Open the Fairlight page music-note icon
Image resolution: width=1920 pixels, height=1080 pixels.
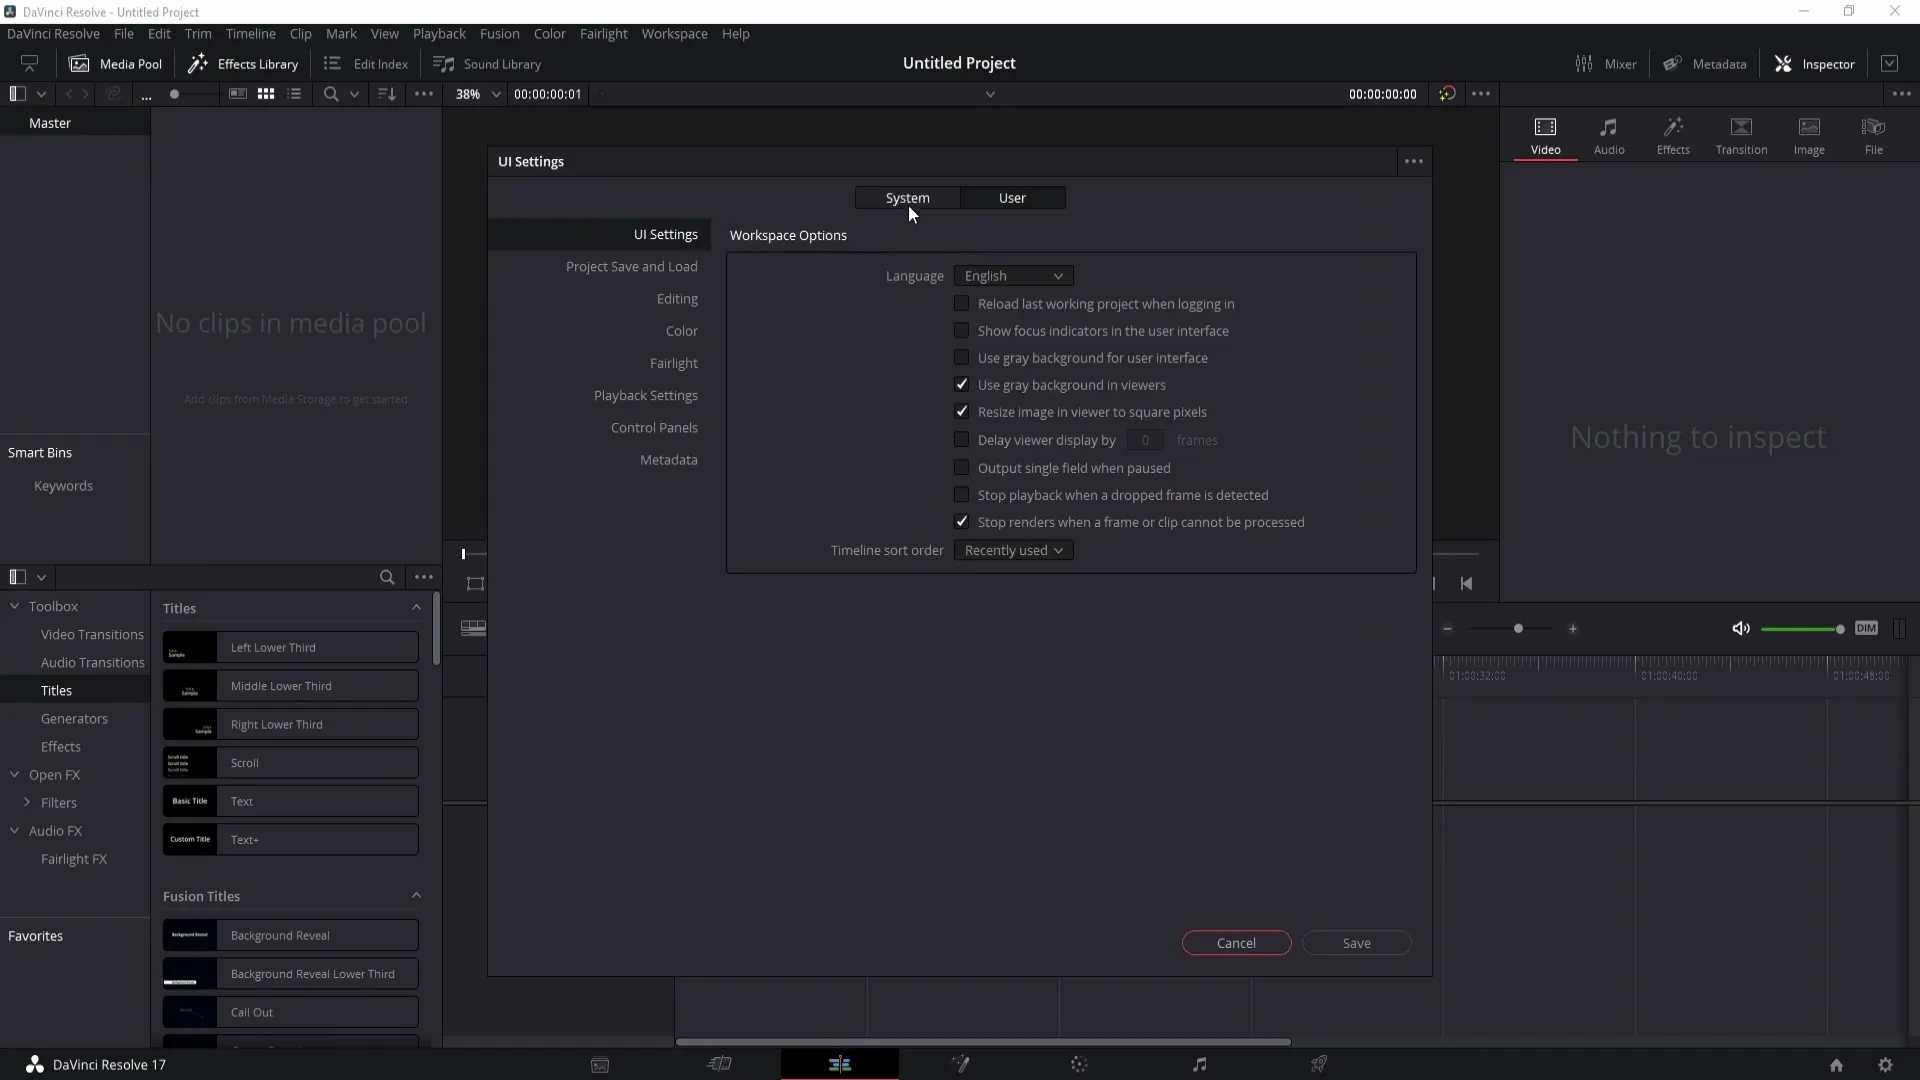1200,1064
